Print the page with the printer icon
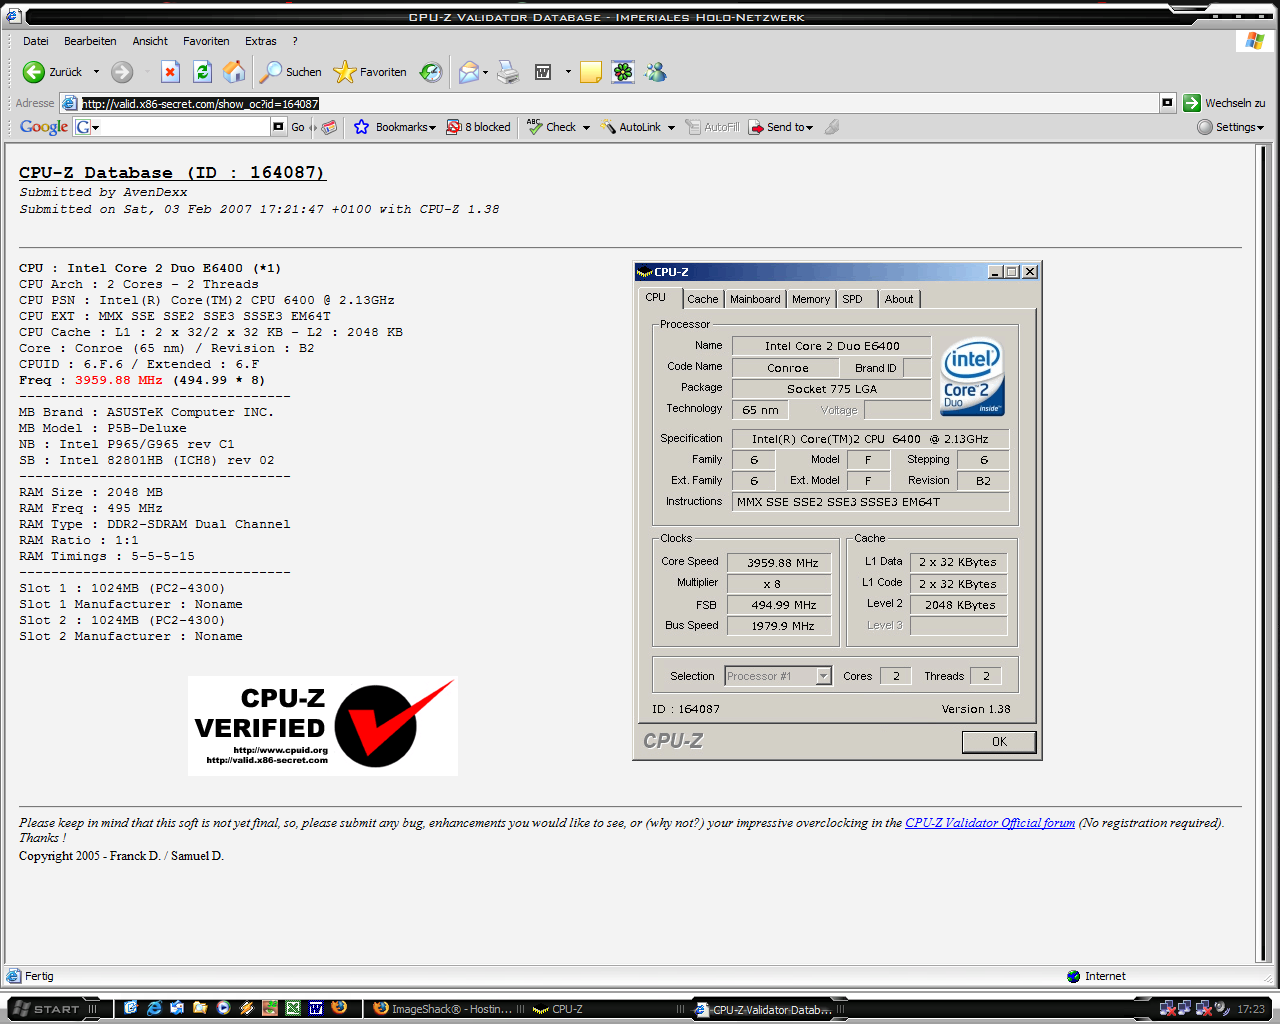 [x=508, y=72]
